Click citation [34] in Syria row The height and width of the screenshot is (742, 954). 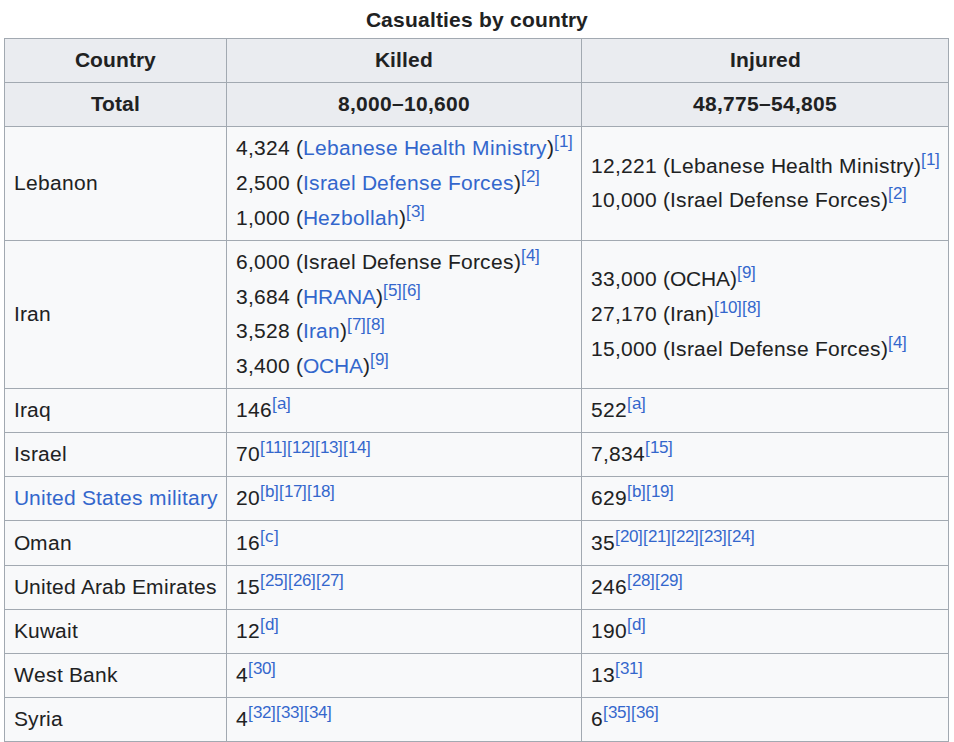[318, 713]
